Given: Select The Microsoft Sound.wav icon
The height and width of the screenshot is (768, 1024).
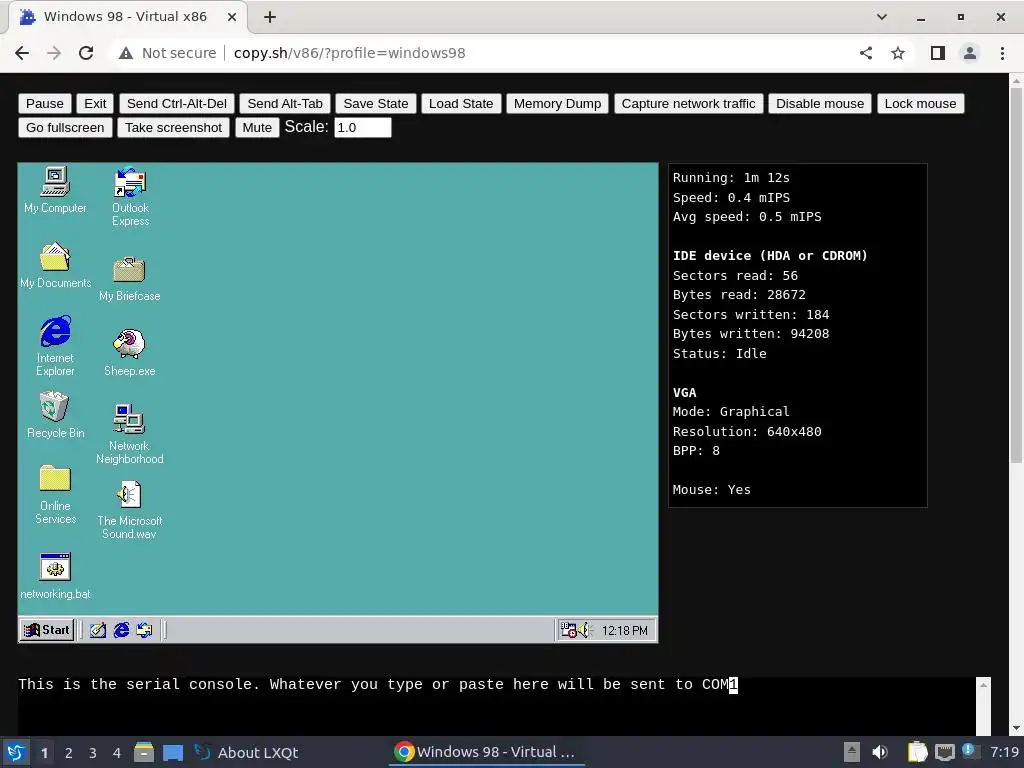Looking at the screenshot, I should click(x=129, y=510).
